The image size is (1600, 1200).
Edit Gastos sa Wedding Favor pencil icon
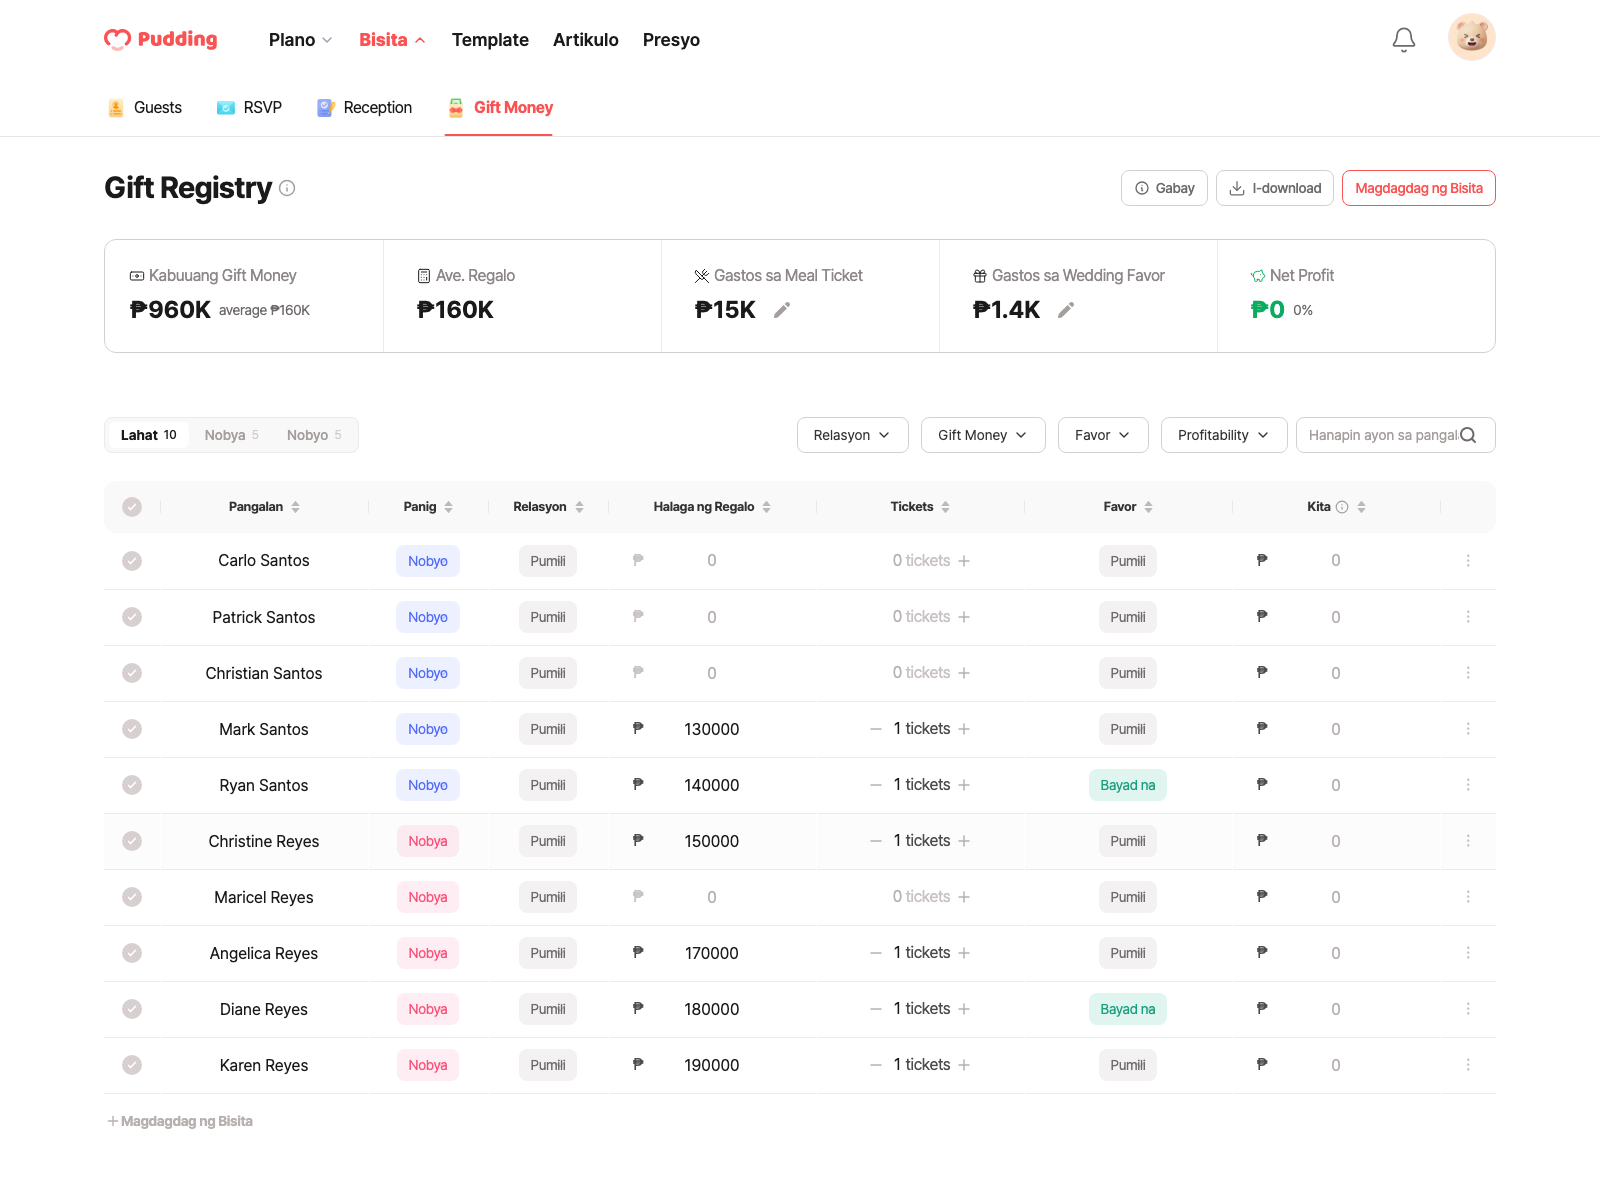[x=1066, y=310]
